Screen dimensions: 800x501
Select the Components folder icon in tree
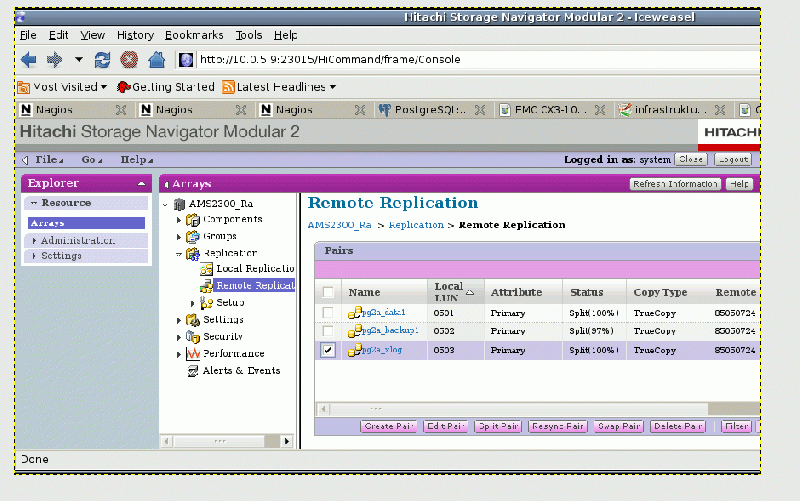pyautogui.click(x=192, y=220)
